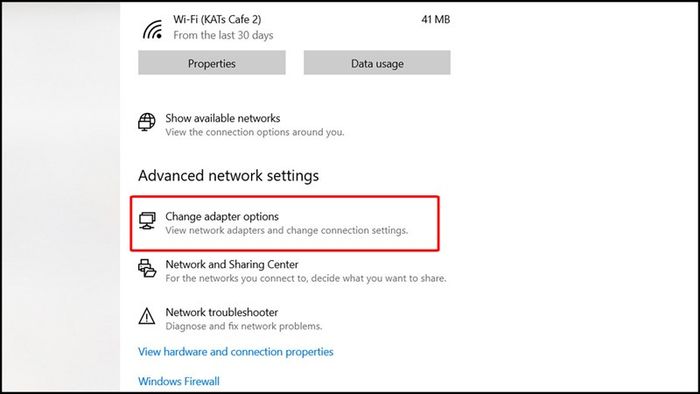Viewport: 700px width, 394px height.
Task: Open the Windows Firewall link
Action: pyautogui.click(x=179, y=381)
